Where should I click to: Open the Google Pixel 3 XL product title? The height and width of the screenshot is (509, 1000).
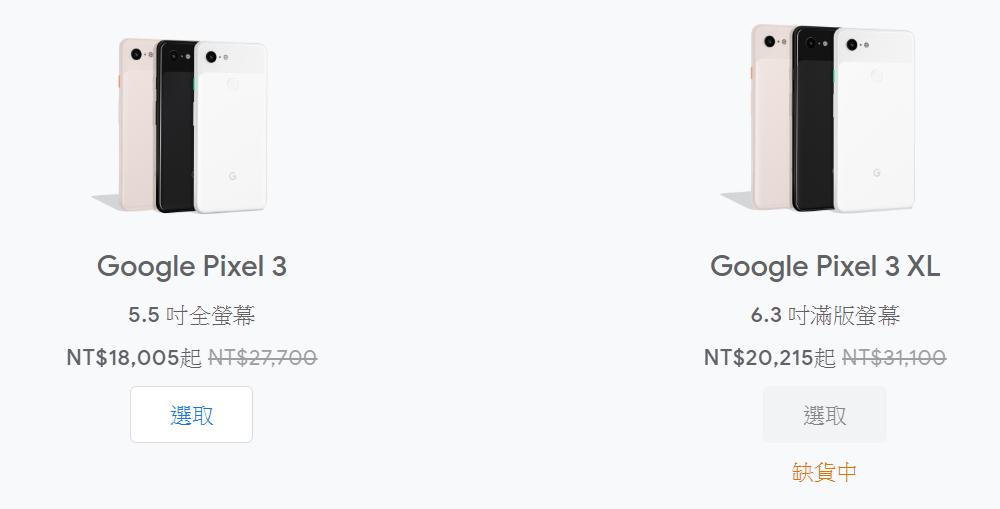(x=825, y=266)
